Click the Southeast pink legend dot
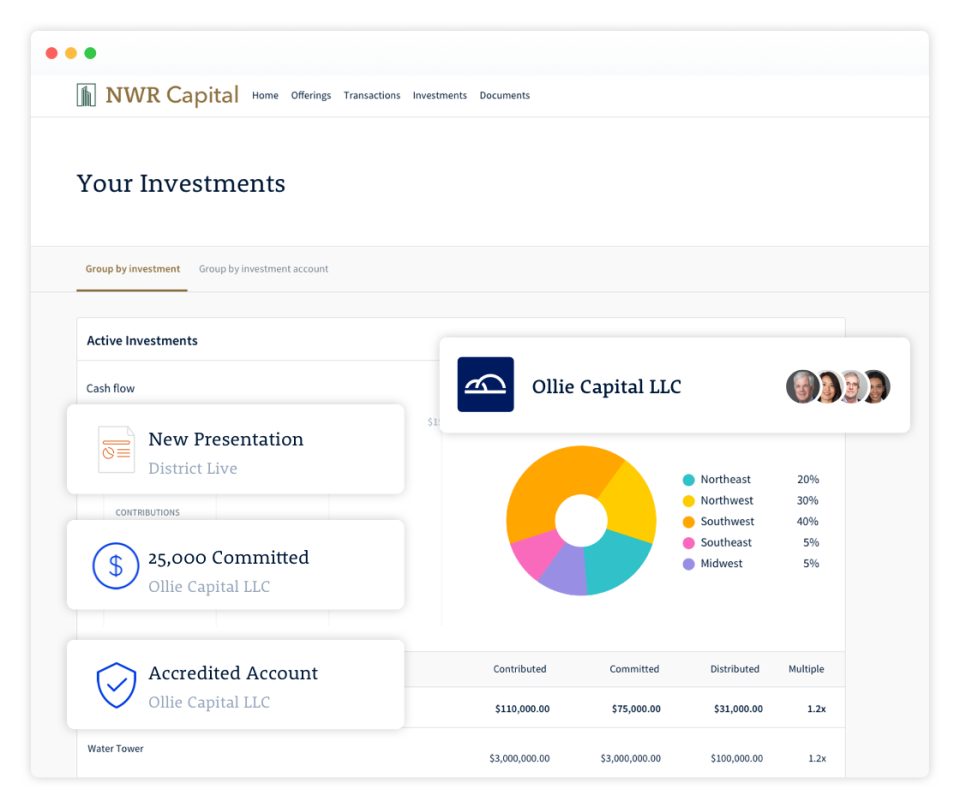 click(x=689, y=542)
